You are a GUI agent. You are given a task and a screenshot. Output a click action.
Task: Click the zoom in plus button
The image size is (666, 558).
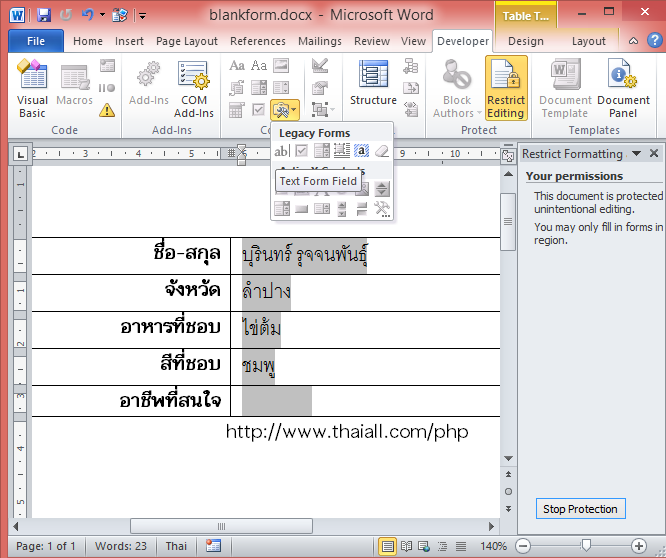pos(639,546)
